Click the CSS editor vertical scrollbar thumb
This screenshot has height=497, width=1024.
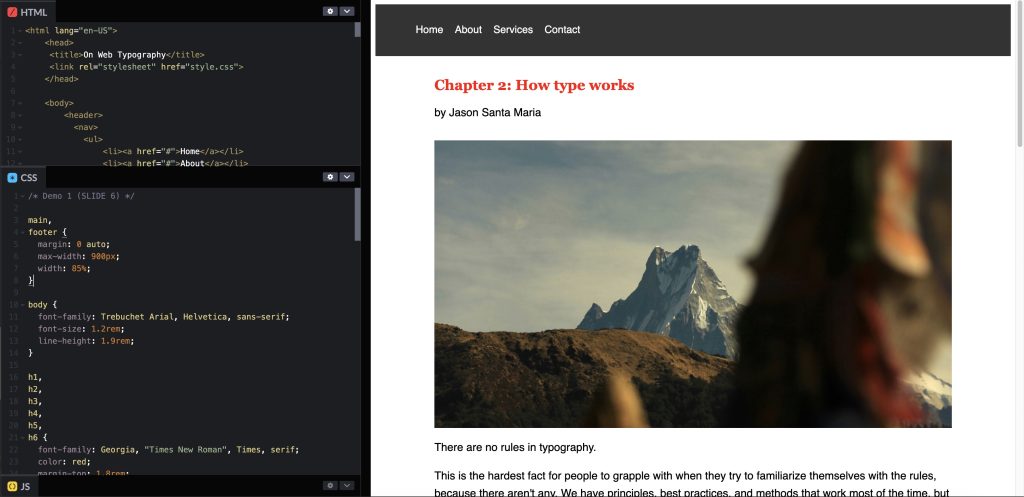click(357, 215)
